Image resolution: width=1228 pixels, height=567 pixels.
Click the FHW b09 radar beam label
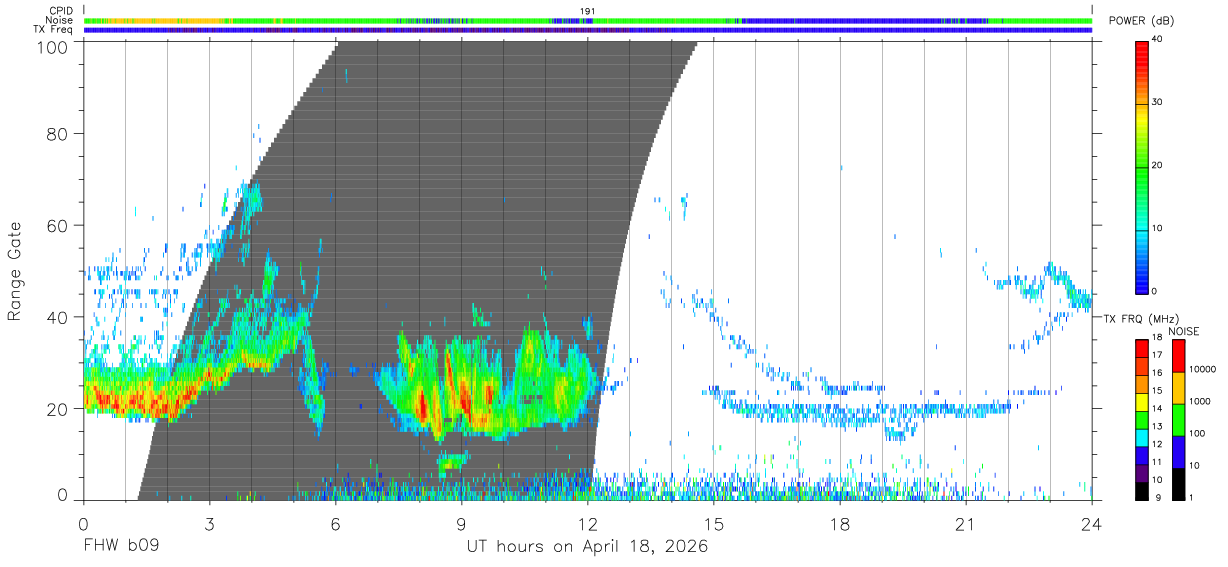tap(121, 547)
